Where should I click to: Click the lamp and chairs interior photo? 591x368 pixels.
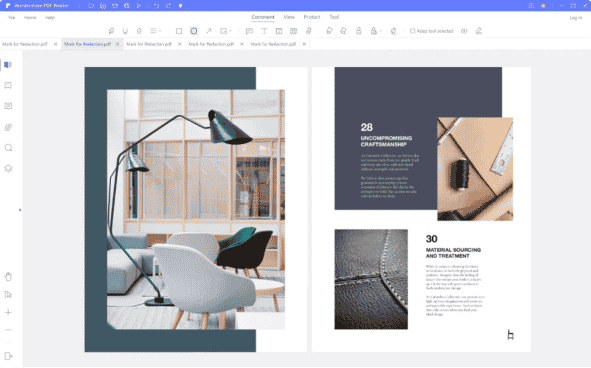[196, 209]
